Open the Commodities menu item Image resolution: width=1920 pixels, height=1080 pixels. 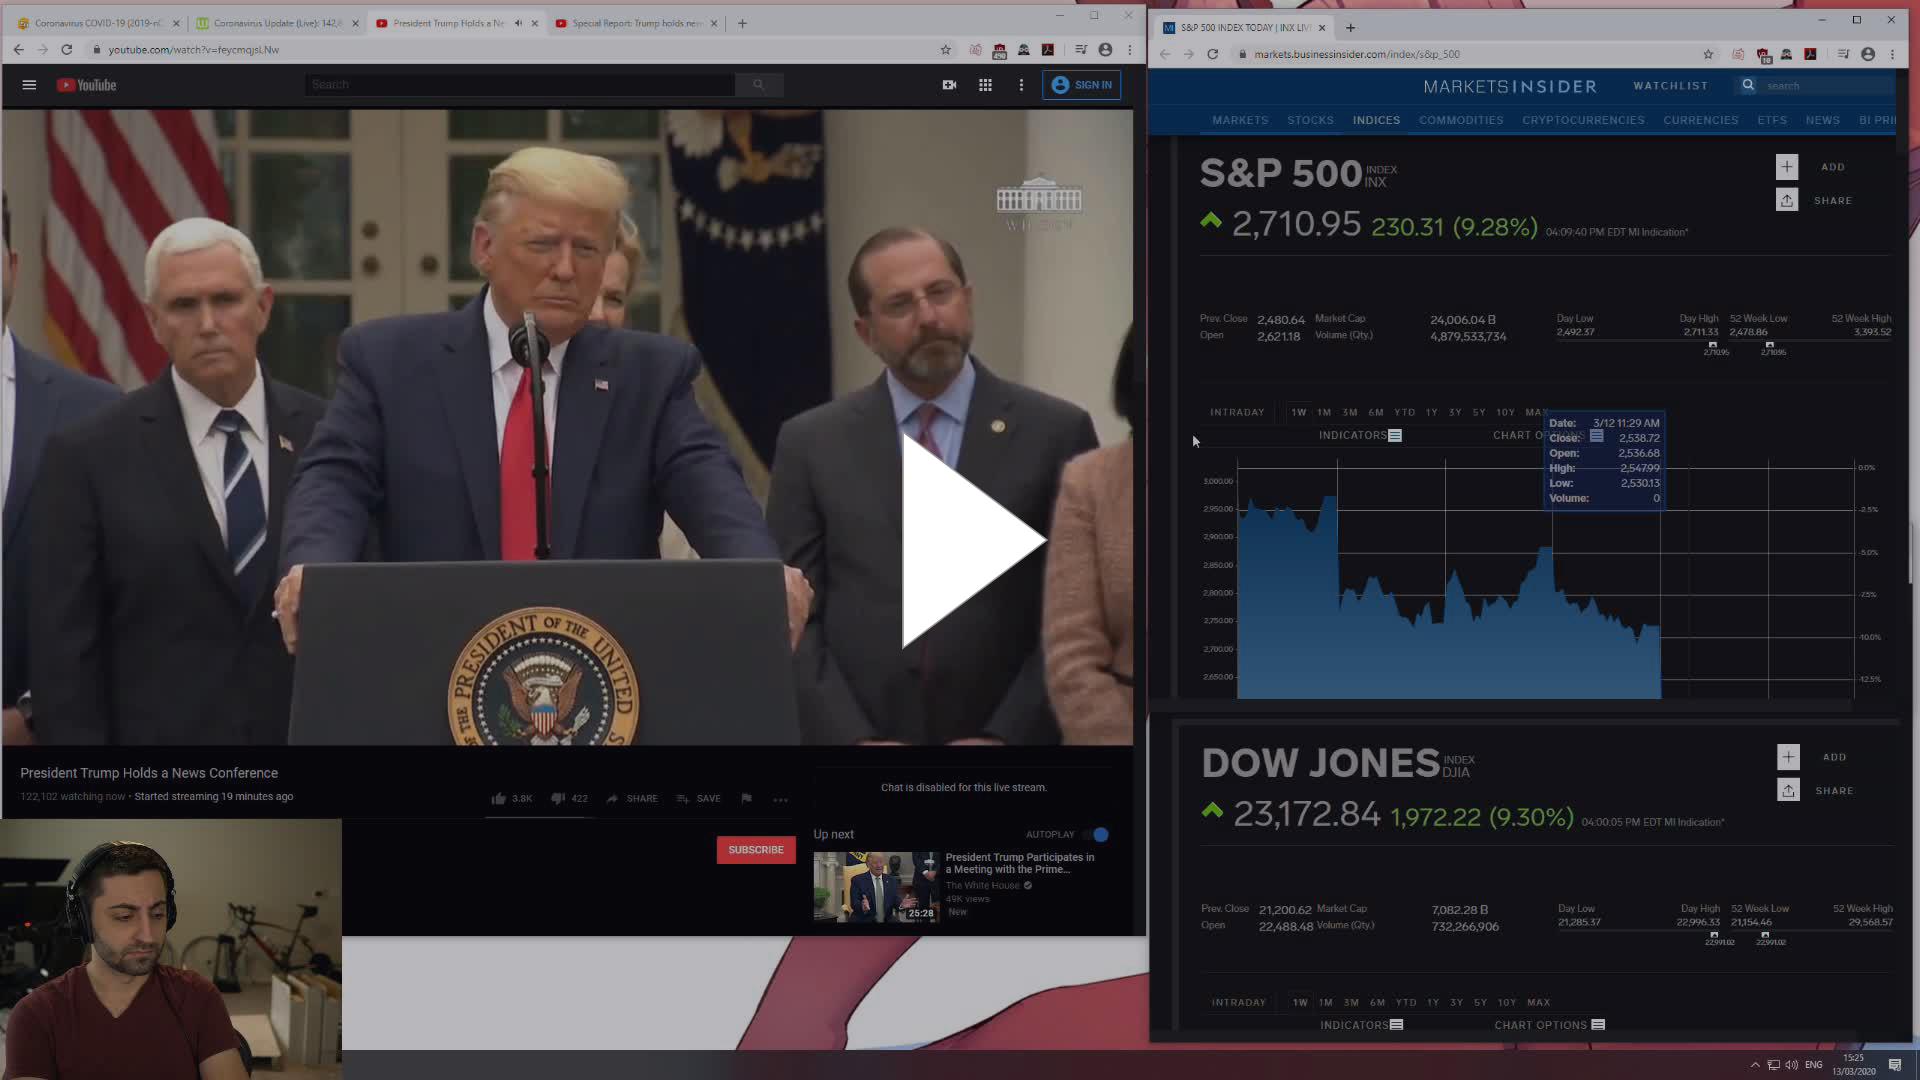[1461, 120]
